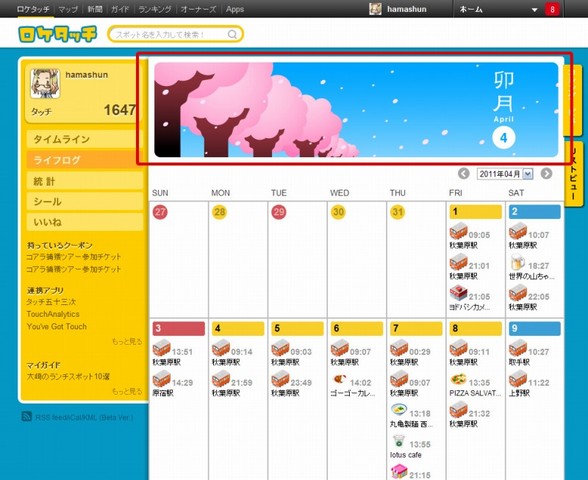
Task: Click hamashun profile avatar in sidebar
Action: [x=45, y=83]
